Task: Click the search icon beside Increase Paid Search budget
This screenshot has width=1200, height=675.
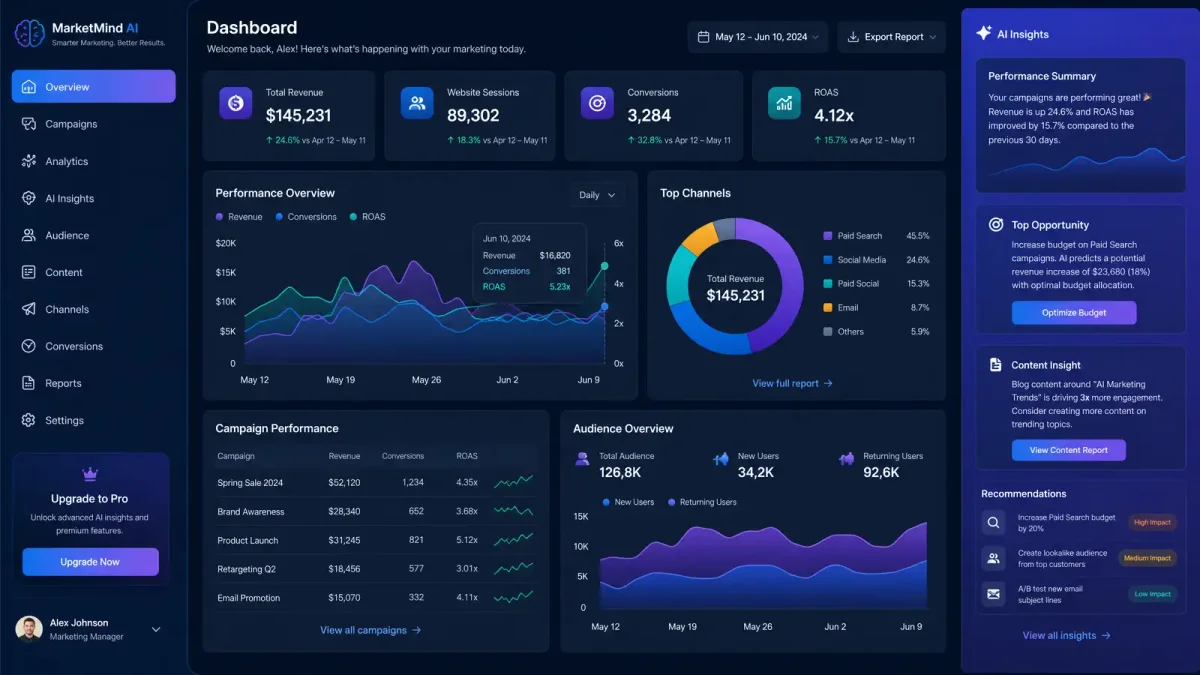Action: pyautogui.click(x=993, y=522)
